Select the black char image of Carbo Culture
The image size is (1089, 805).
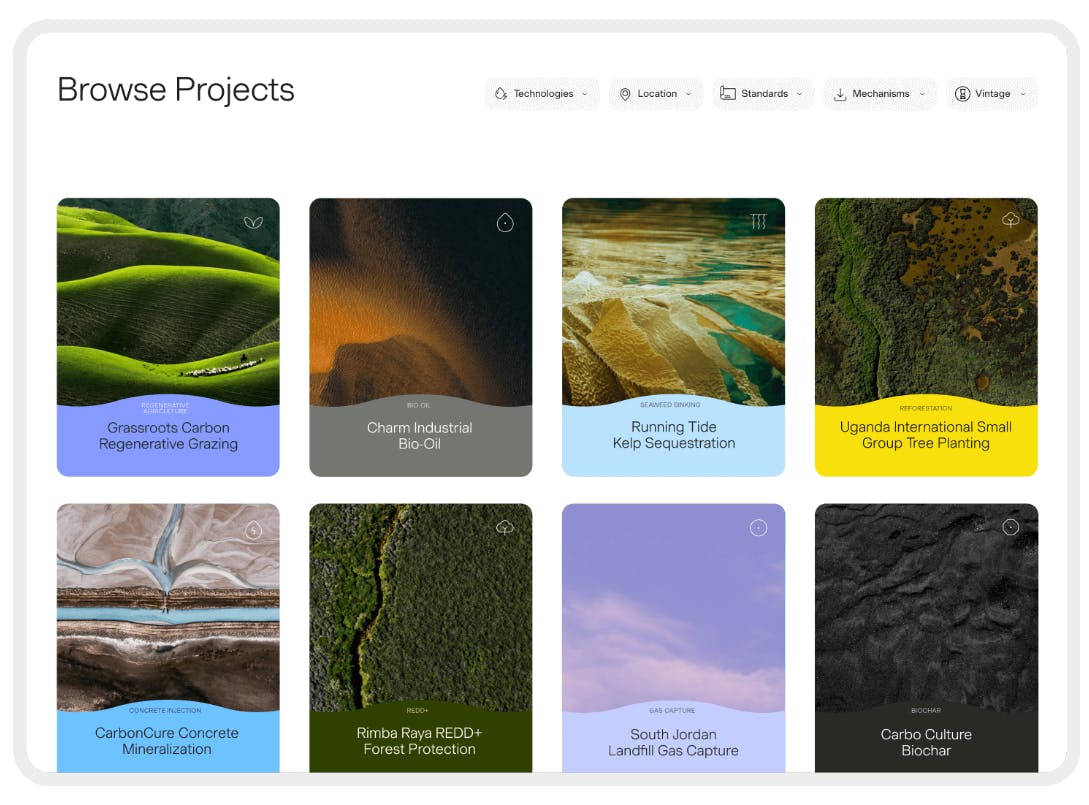[x=926, y=606]
